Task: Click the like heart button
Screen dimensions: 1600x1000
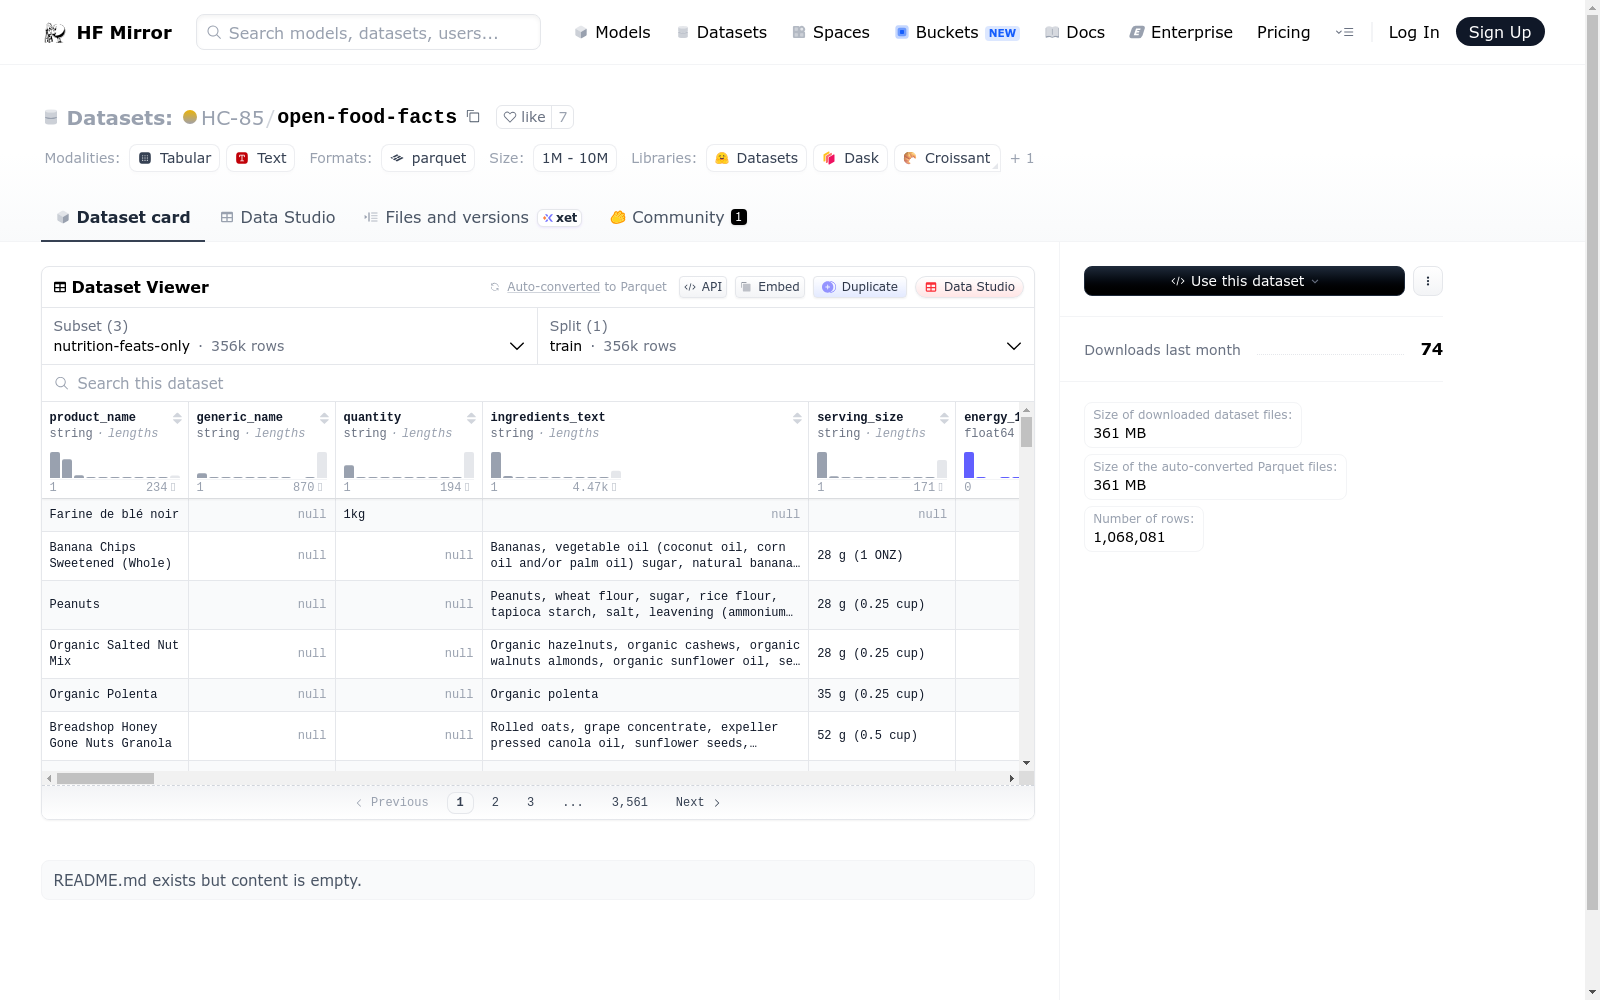Action: (x=525, y=117)
